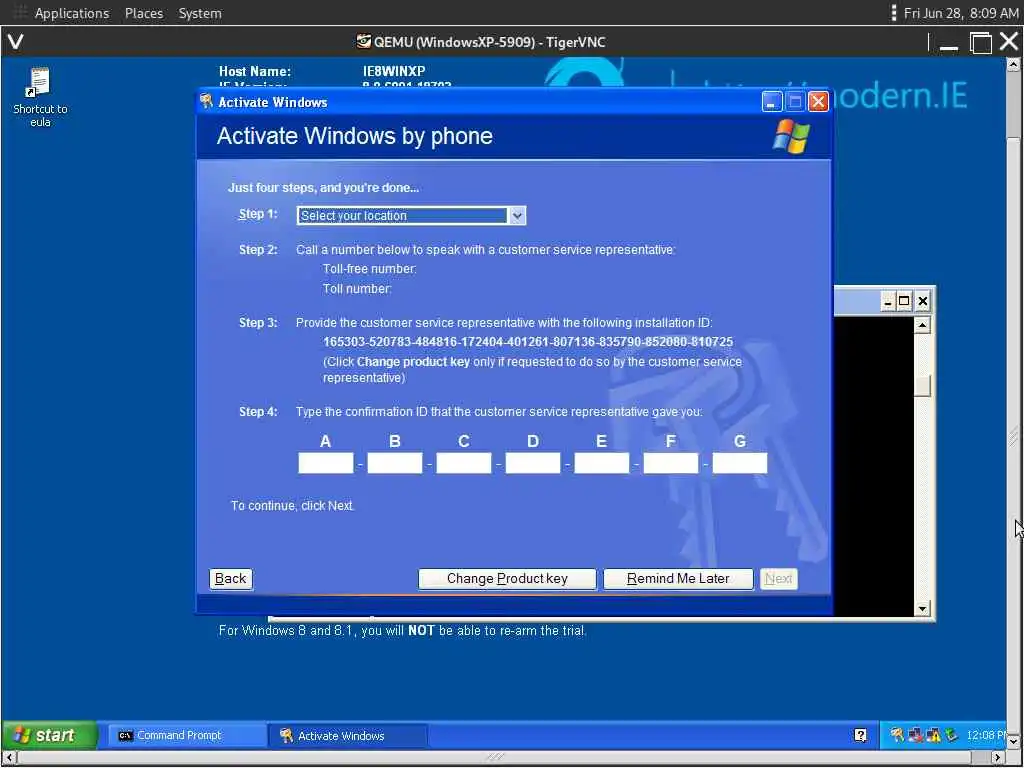Click the Fri Jun 28 date and time

tap(961, 13)
